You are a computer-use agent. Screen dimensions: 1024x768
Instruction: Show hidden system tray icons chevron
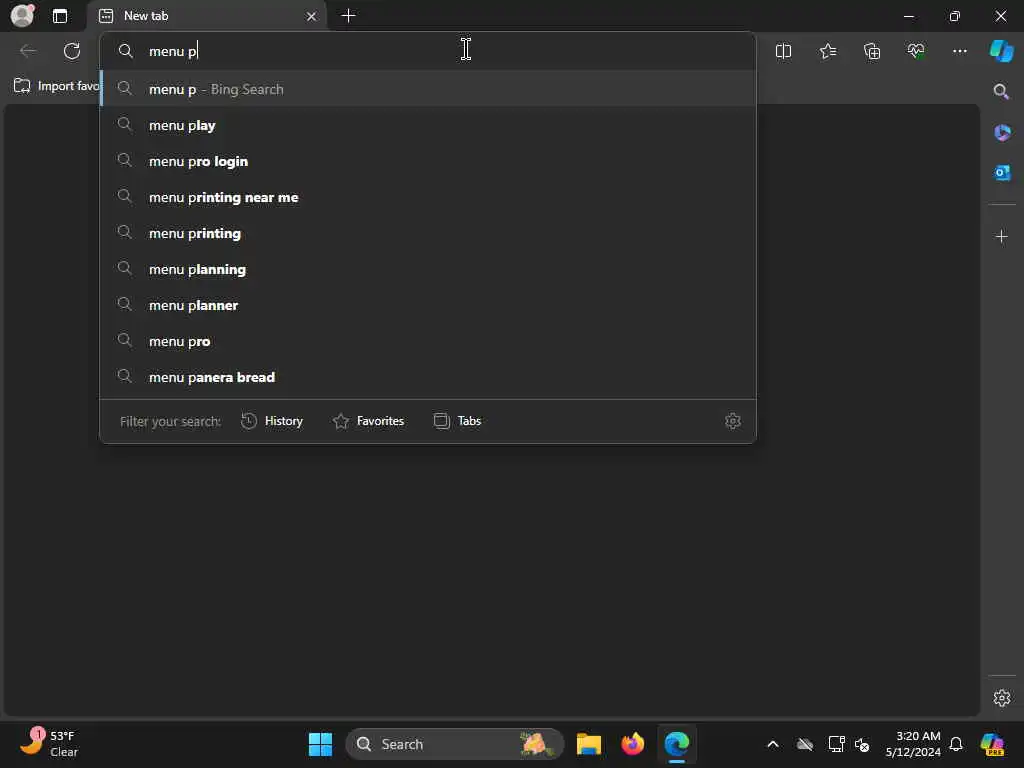(x=773, y=744)
